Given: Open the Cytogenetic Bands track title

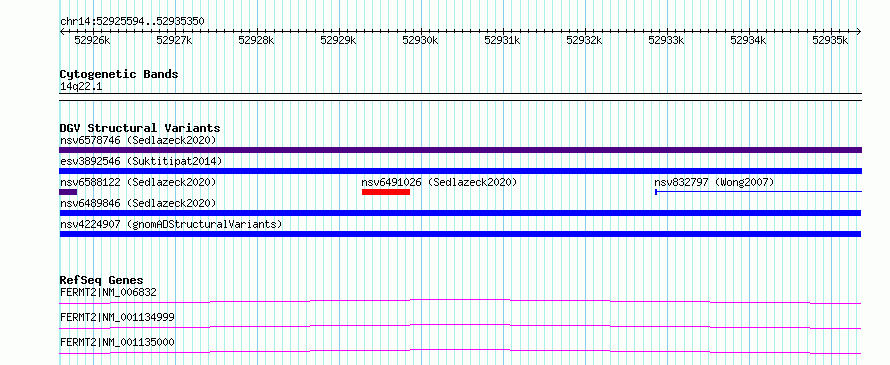Looking at the screenshot, I should coord(119,74).
